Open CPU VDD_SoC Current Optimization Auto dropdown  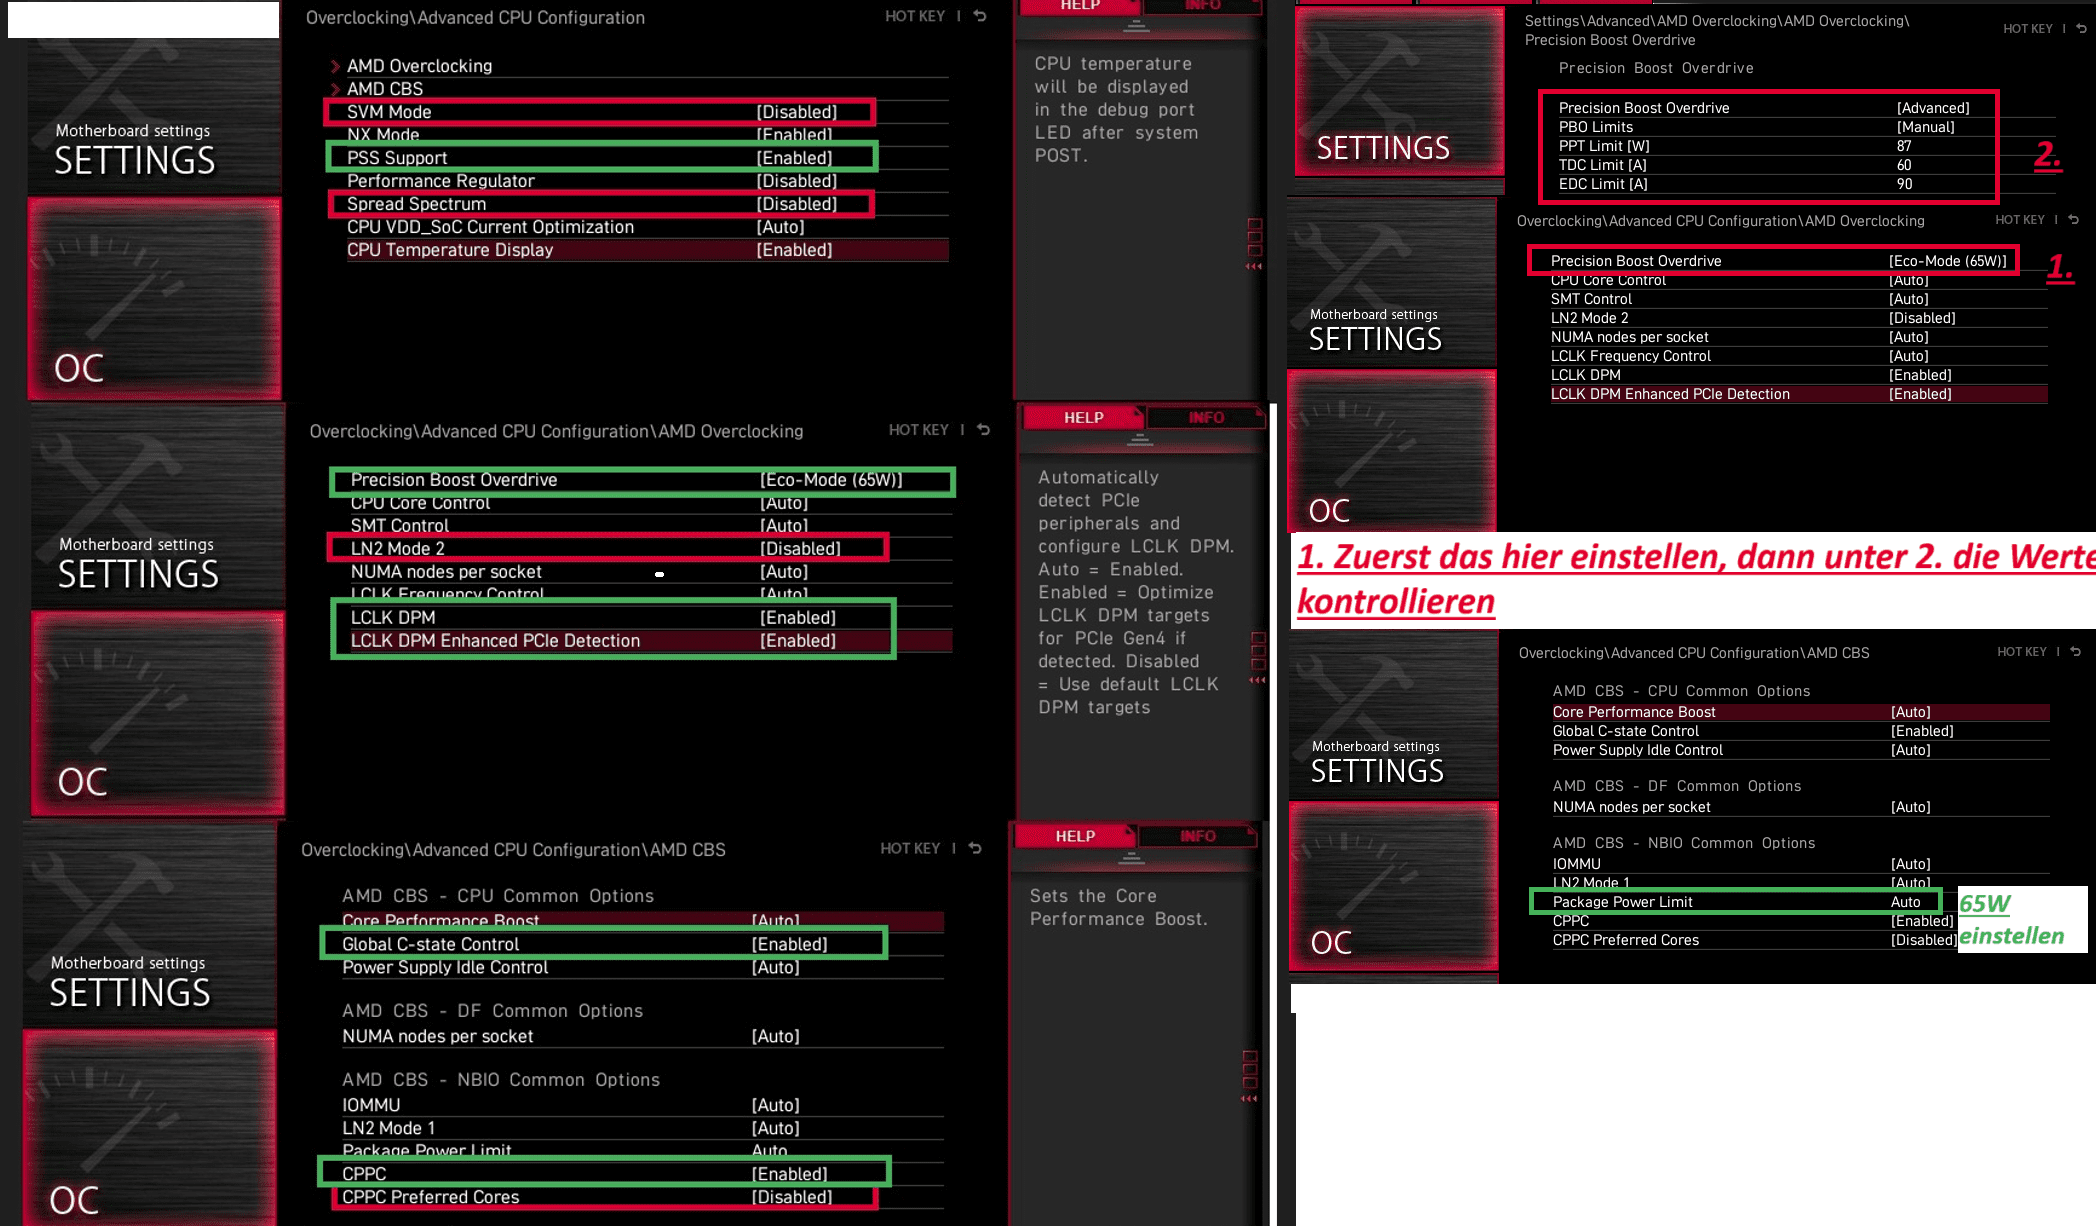(781, 227)
